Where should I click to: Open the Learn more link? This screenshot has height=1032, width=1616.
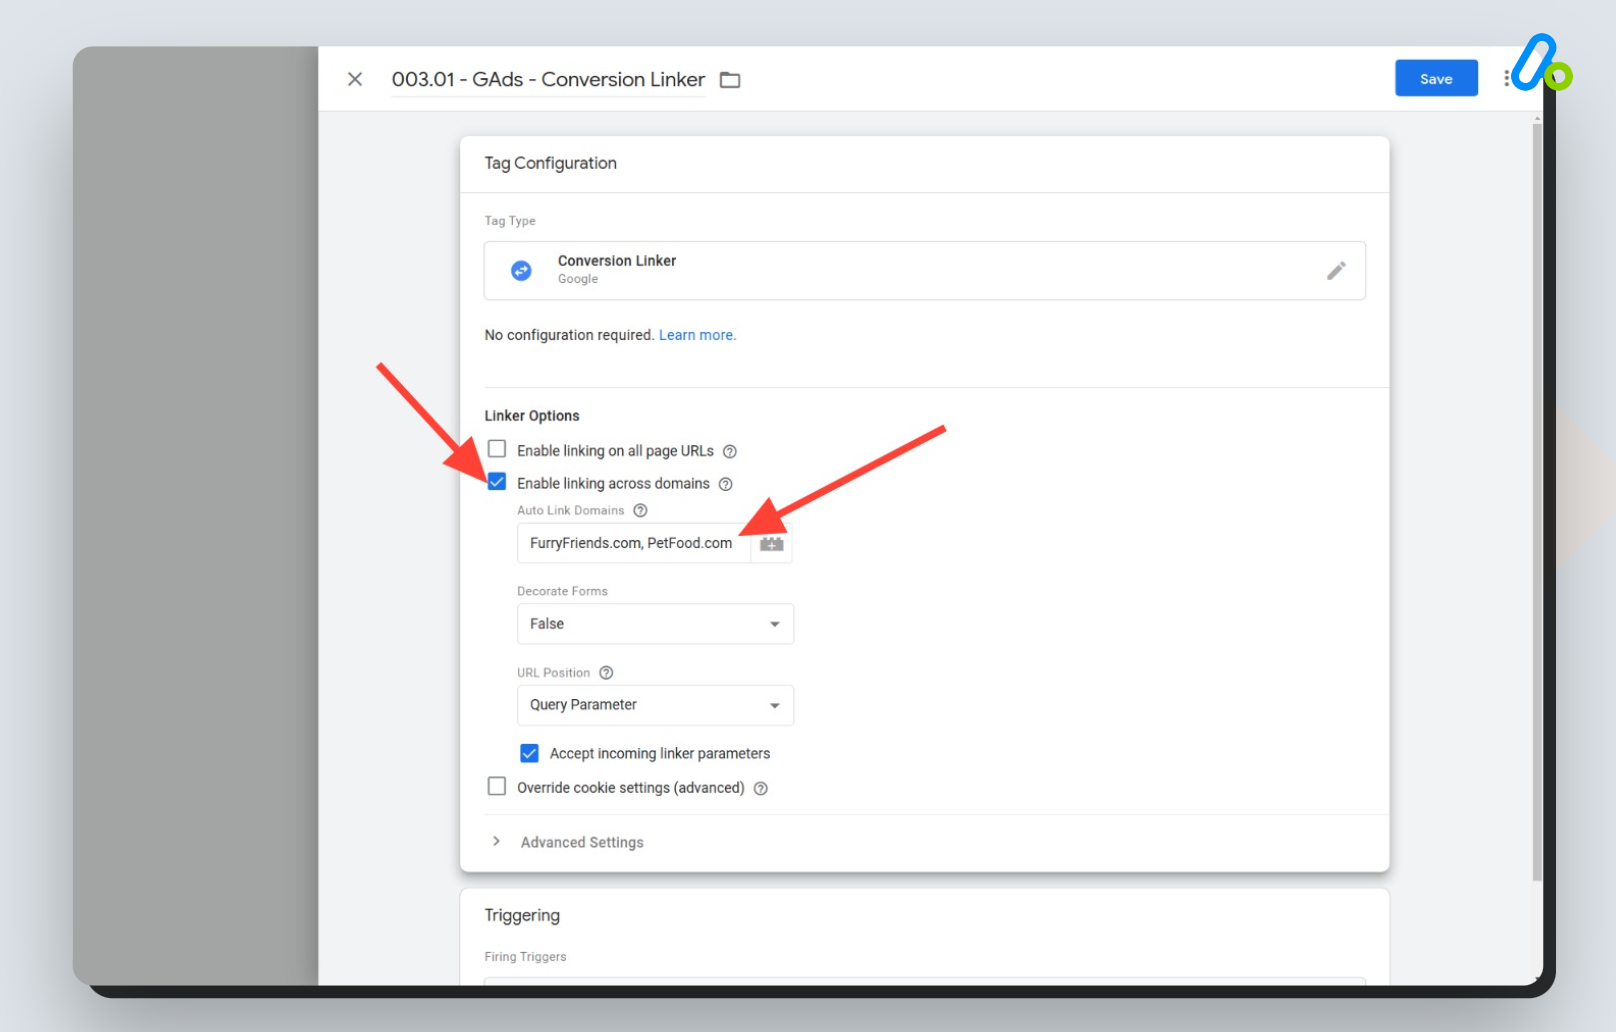point(697,335)
